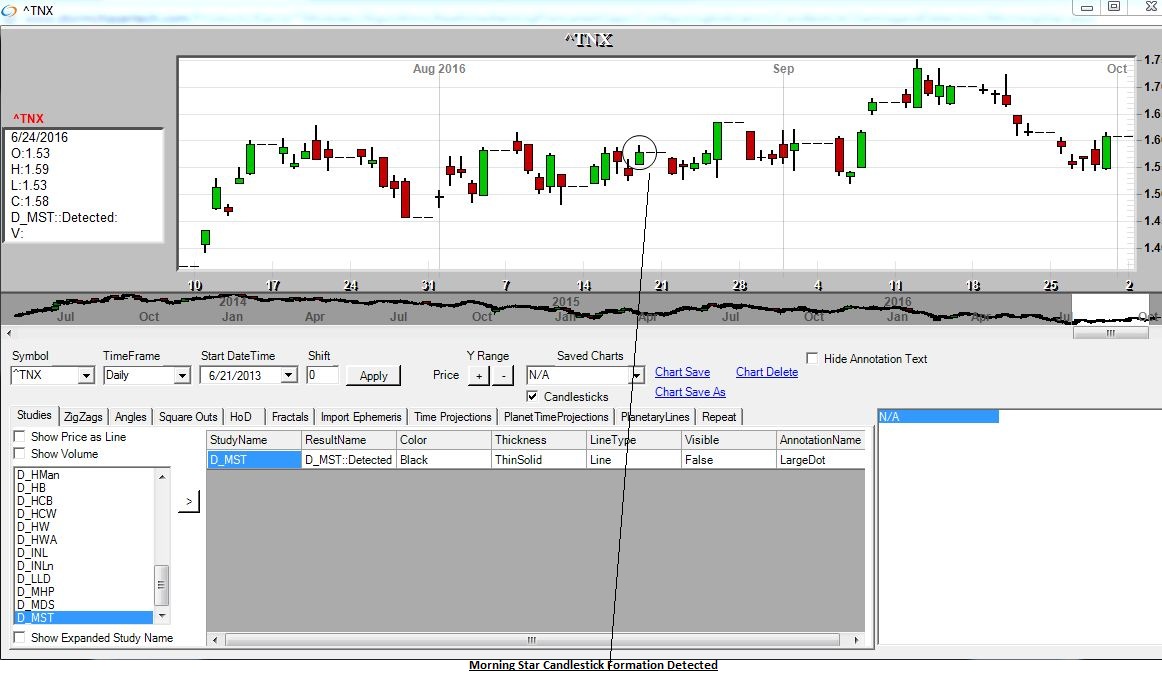This screenshot has height=690, width=1162.
Task: Expand the TimeFrame Daily dropdown
Action: pyautogui.click(x=181, y=376)
